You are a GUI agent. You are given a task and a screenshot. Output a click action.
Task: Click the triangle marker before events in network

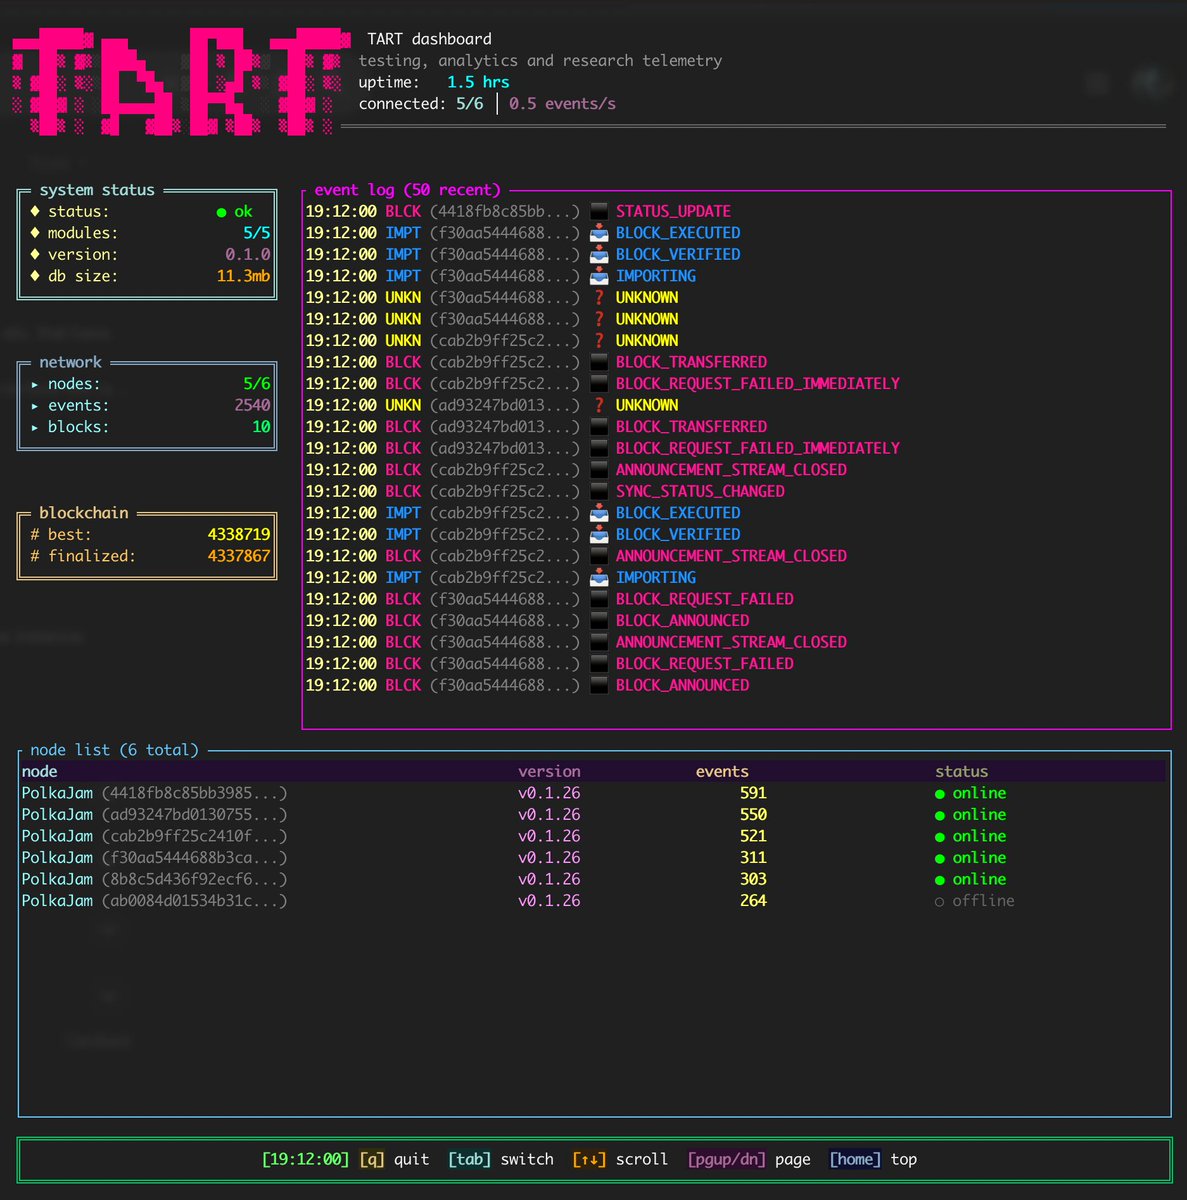point(35,406)
